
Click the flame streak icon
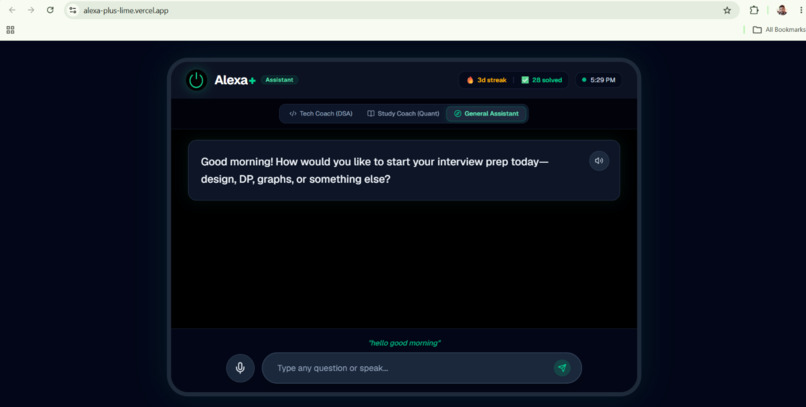coord(470,80)
